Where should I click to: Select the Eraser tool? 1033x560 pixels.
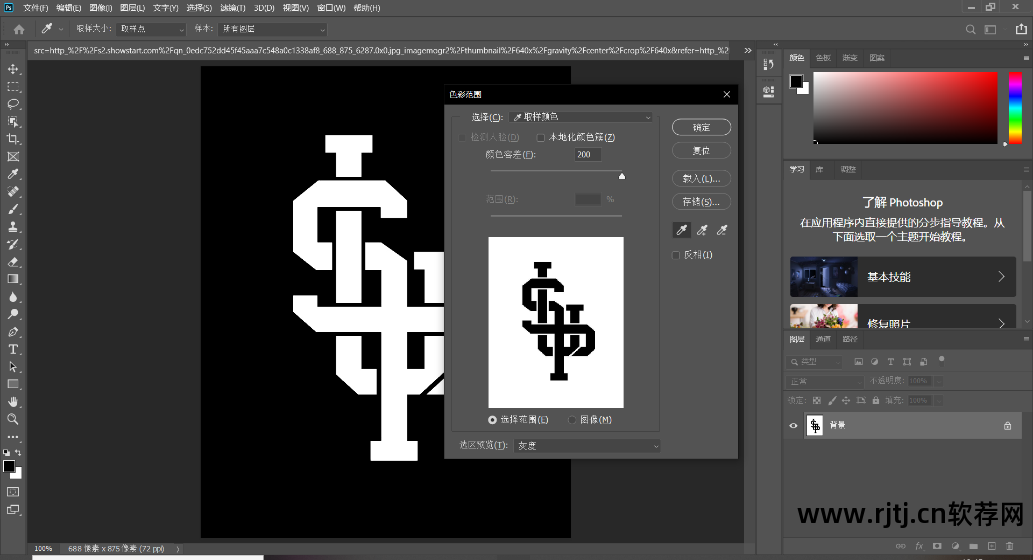coord(13,262)
